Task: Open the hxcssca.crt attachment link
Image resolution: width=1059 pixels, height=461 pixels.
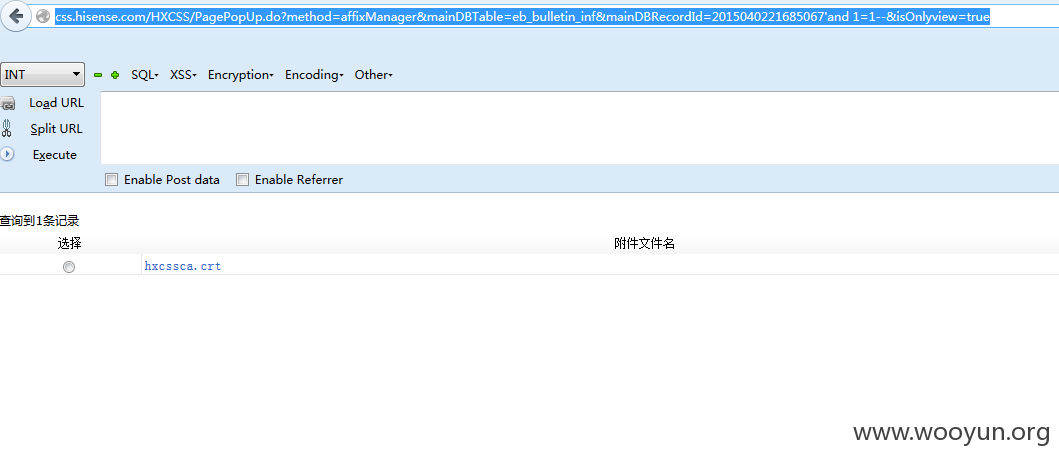Action: (x=183, y=266)
